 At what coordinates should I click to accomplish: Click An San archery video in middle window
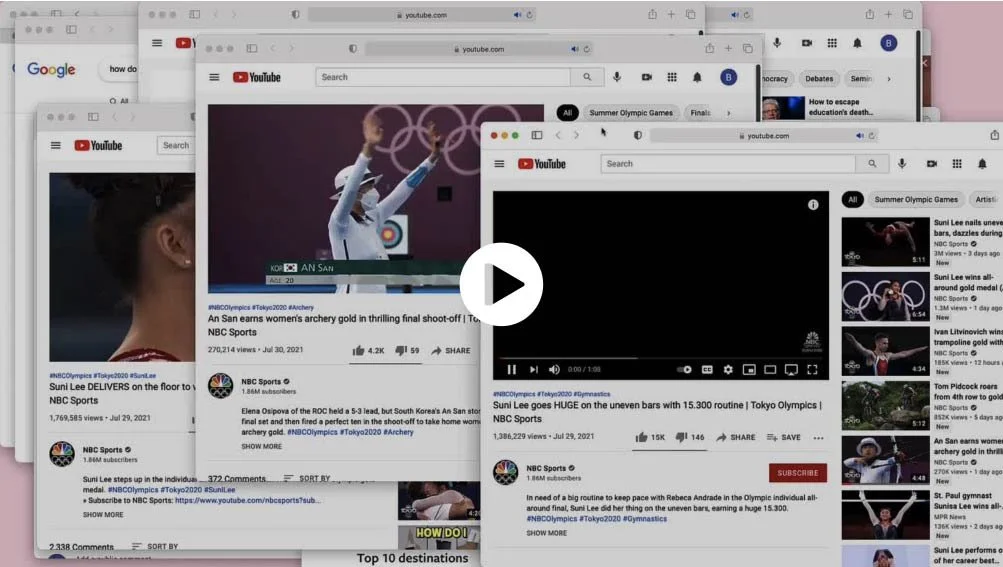[375, 199]
